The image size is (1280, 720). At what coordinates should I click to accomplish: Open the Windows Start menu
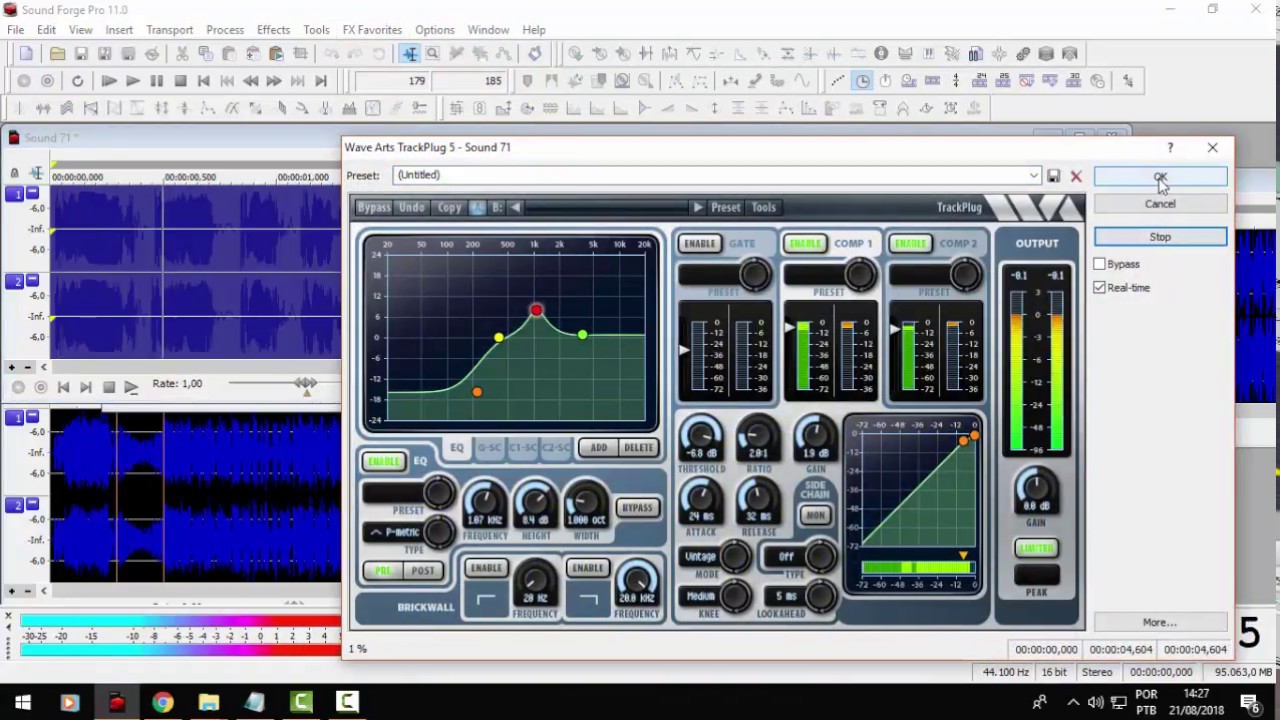(23, 702)
